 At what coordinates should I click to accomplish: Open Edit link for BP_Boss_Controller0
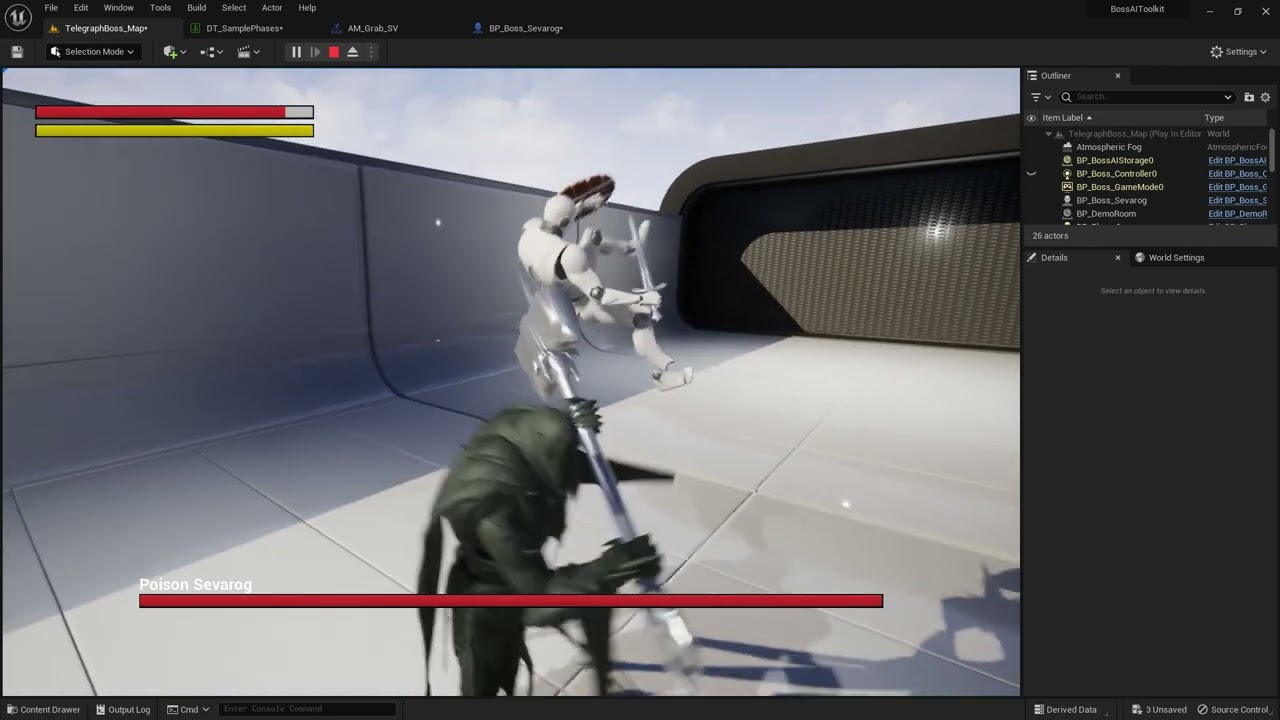pos(1237,174)
